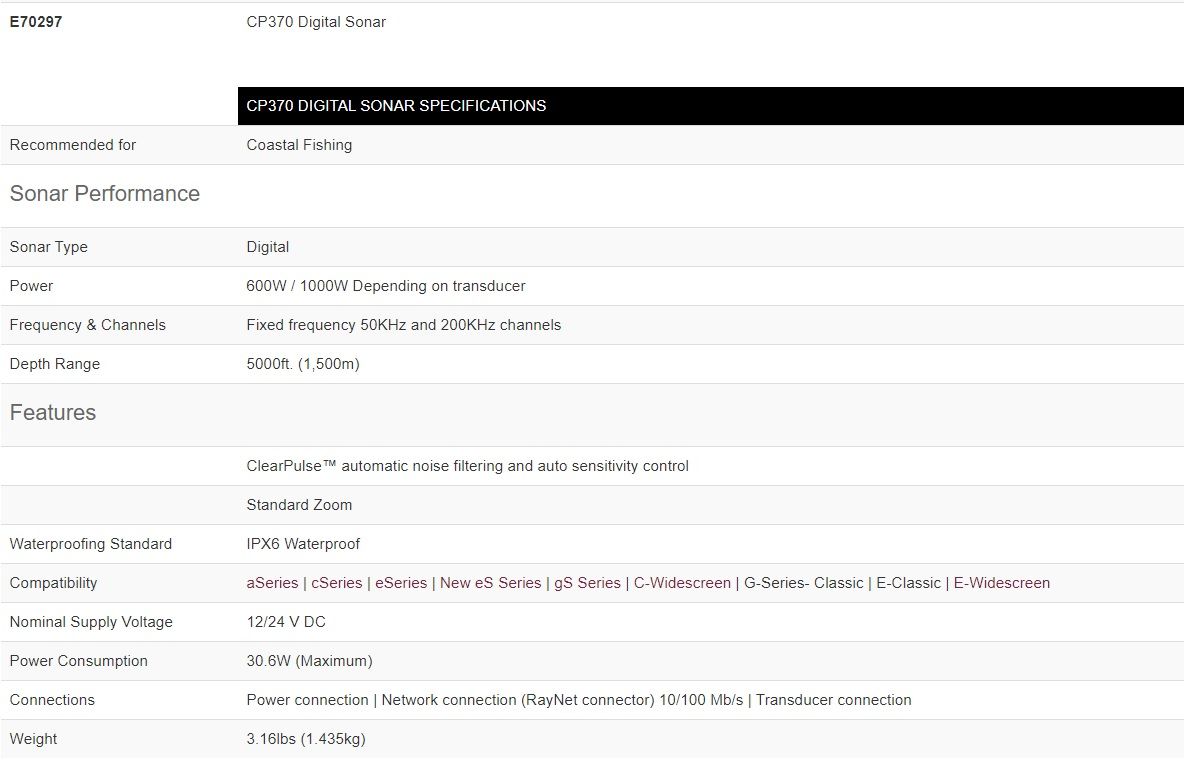The width and height of the screenshot is (1187, 770).
Task: Click the Frequency & Channels row label
Action: click(x=88, y=325)
